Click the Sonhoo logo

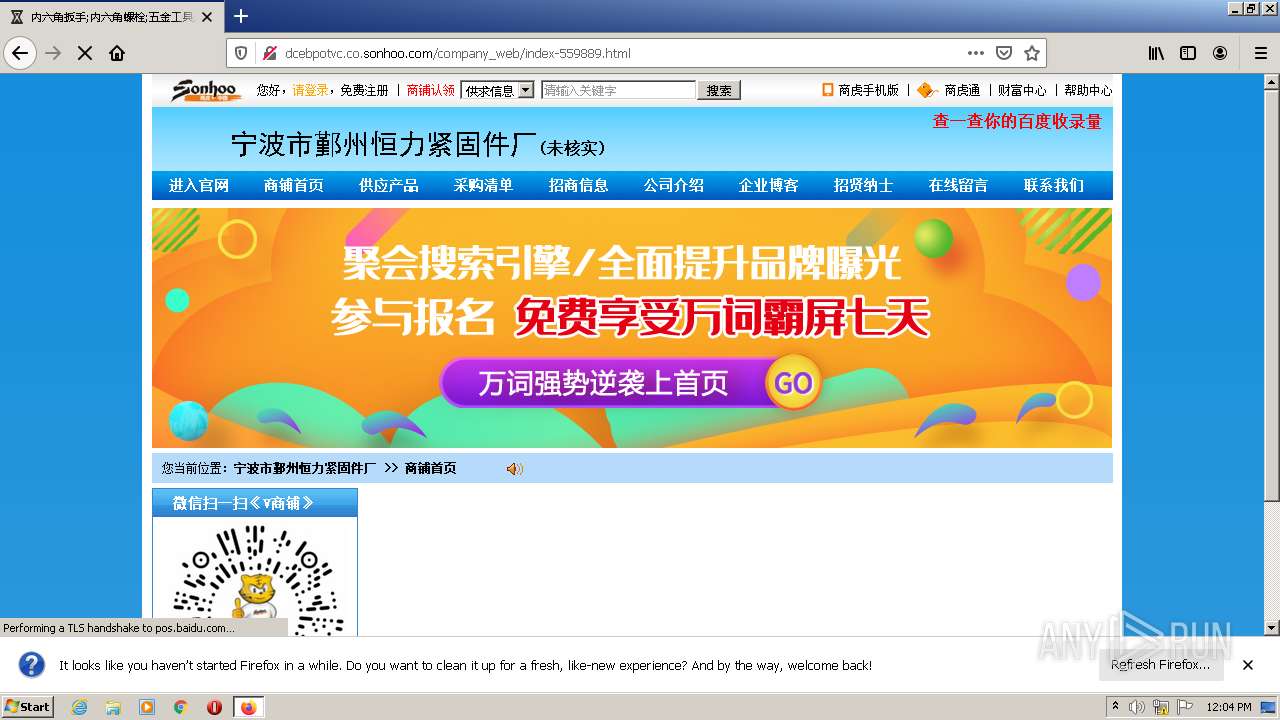pos(206,90)
